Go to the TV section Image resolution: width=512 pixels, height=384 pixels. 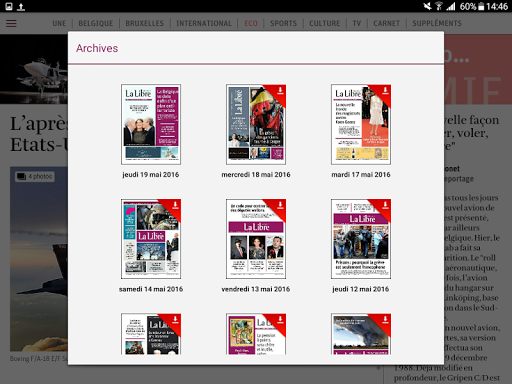pyautogui.click(x=357, y=23)
